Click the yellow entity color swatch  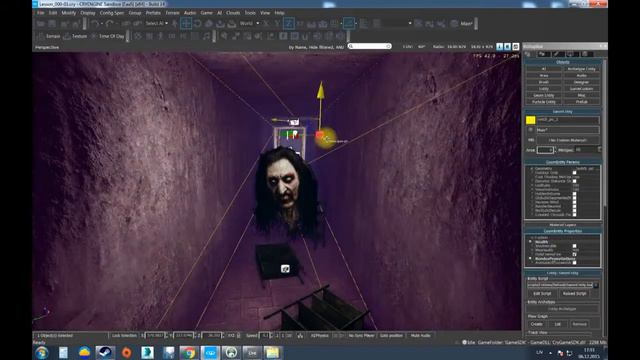click(x=530, y=120)
